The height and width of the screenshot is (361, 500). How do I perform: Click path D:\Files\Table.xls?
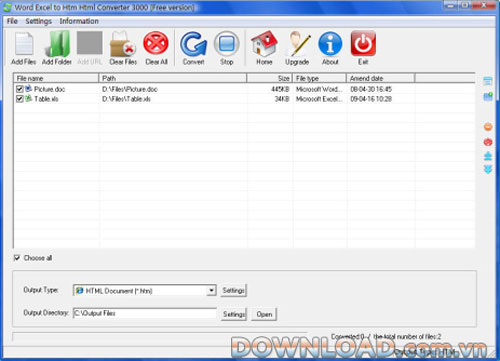[x=126, y=99]
